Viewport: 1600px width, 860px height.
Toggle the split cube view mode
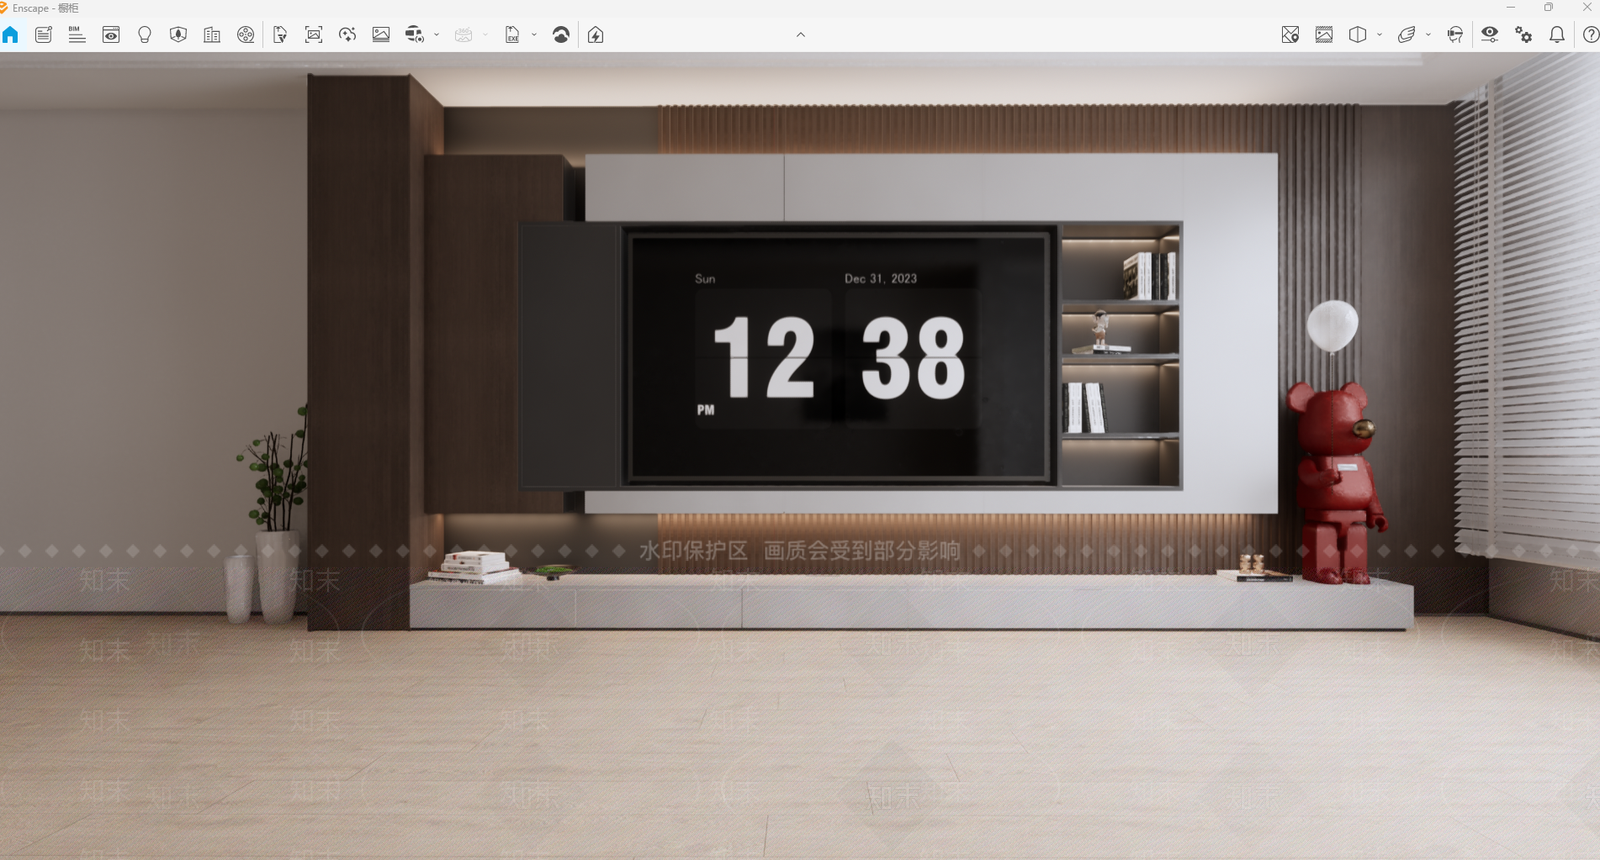[x=1357, y=35]
